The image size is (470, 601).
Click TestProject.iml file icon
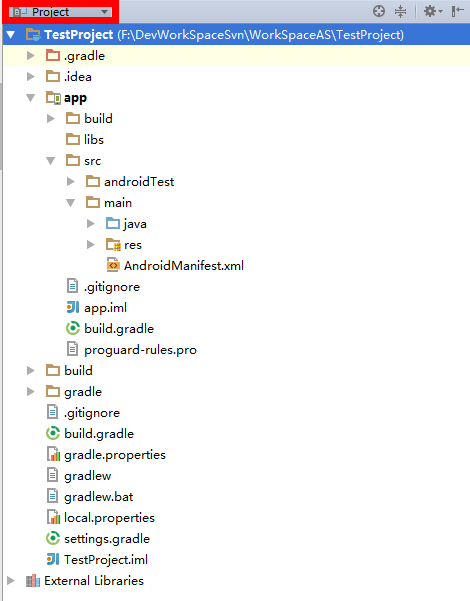[x=53, y=559]
